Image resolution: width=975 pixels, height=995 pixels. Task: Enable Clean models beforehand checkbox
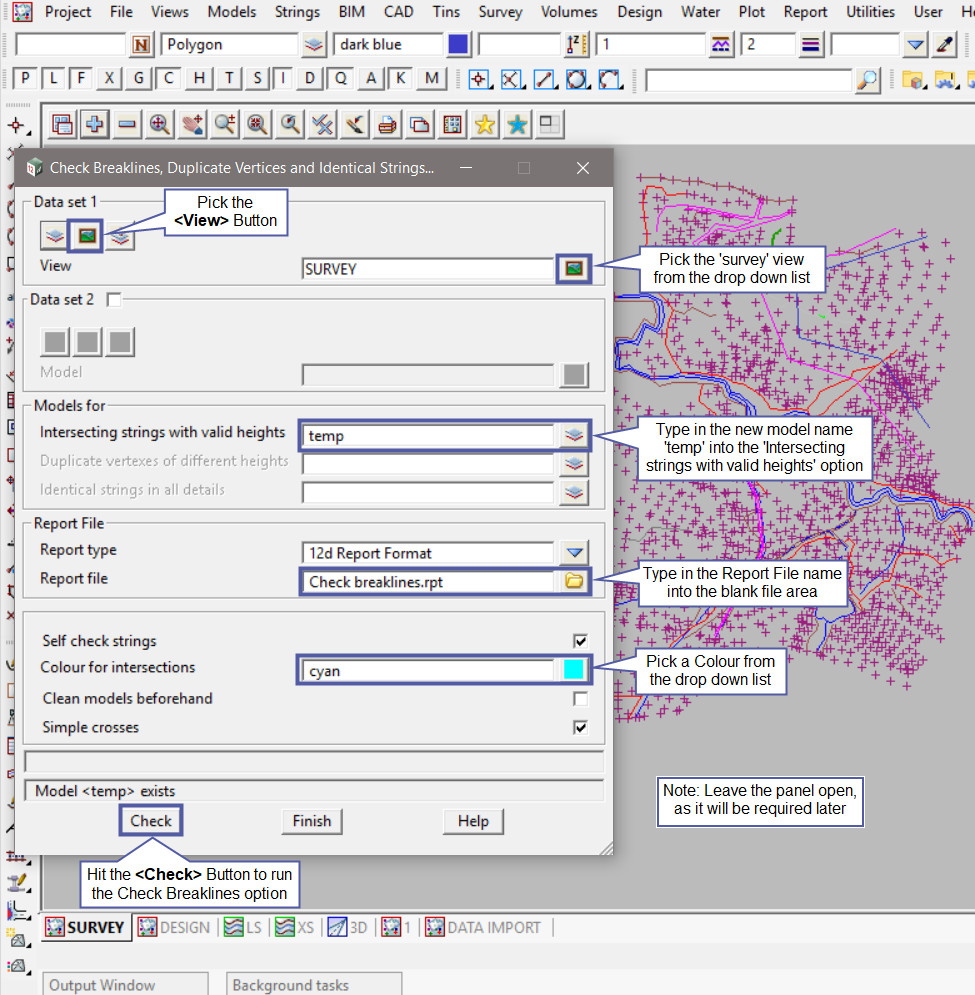580,699
